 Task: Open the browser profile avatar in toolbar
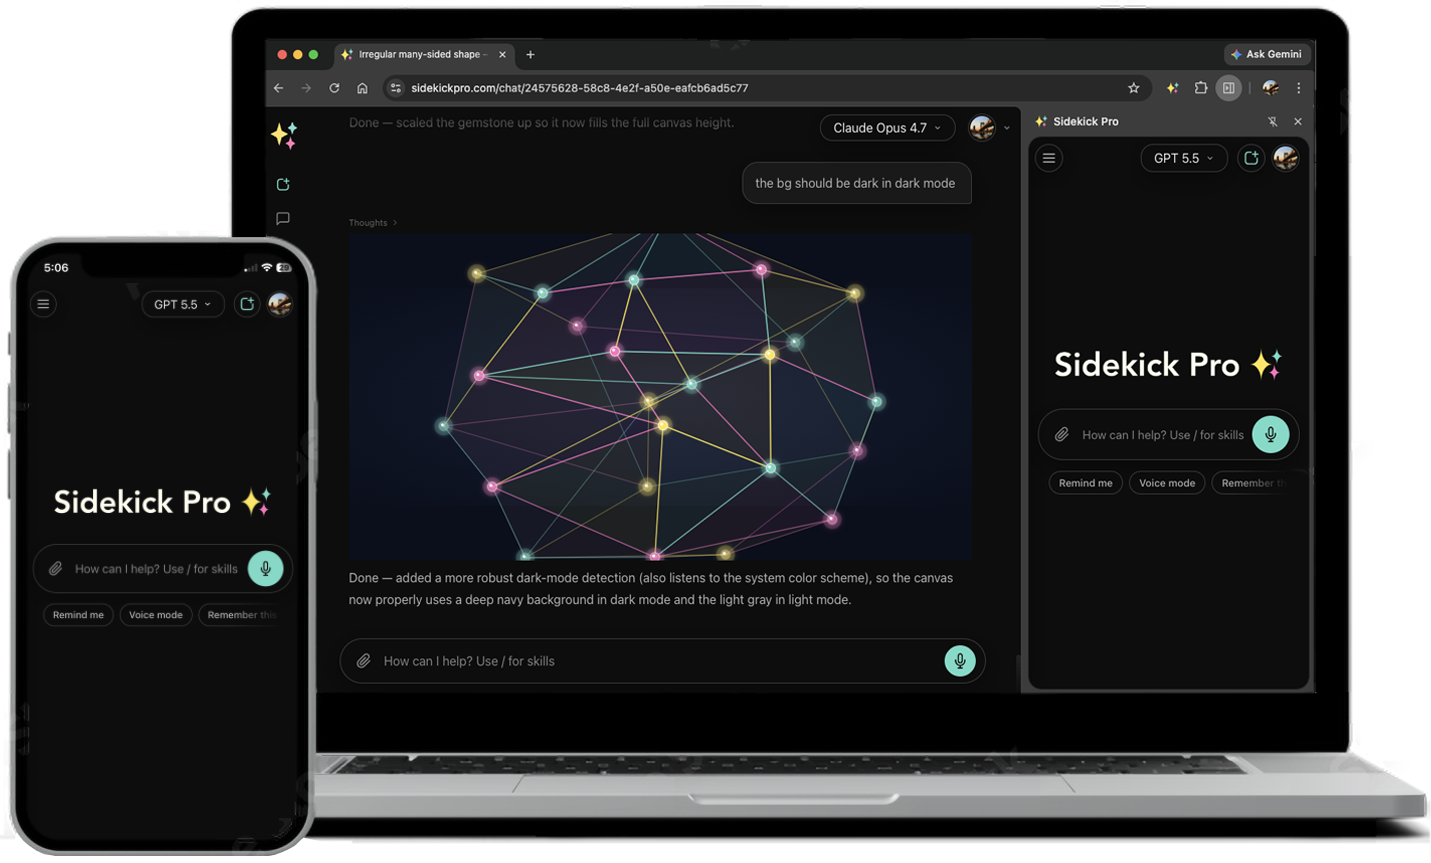tap(1270, 88)
